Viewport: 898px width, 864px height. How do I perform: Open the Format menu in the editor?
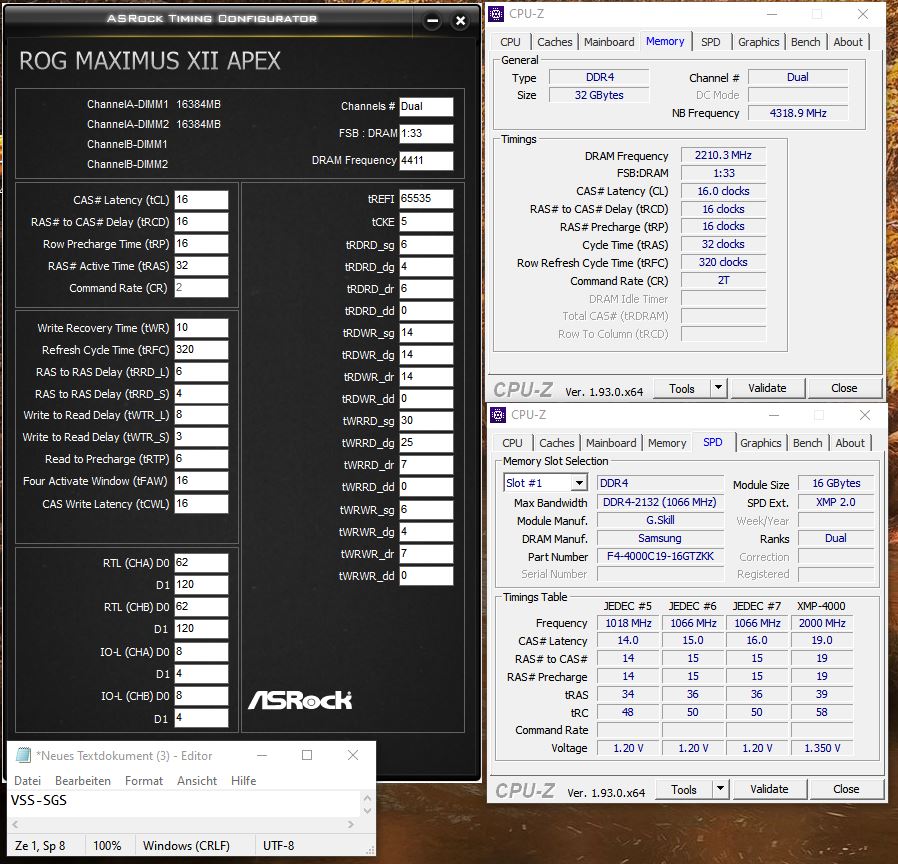tap(144, 780)
